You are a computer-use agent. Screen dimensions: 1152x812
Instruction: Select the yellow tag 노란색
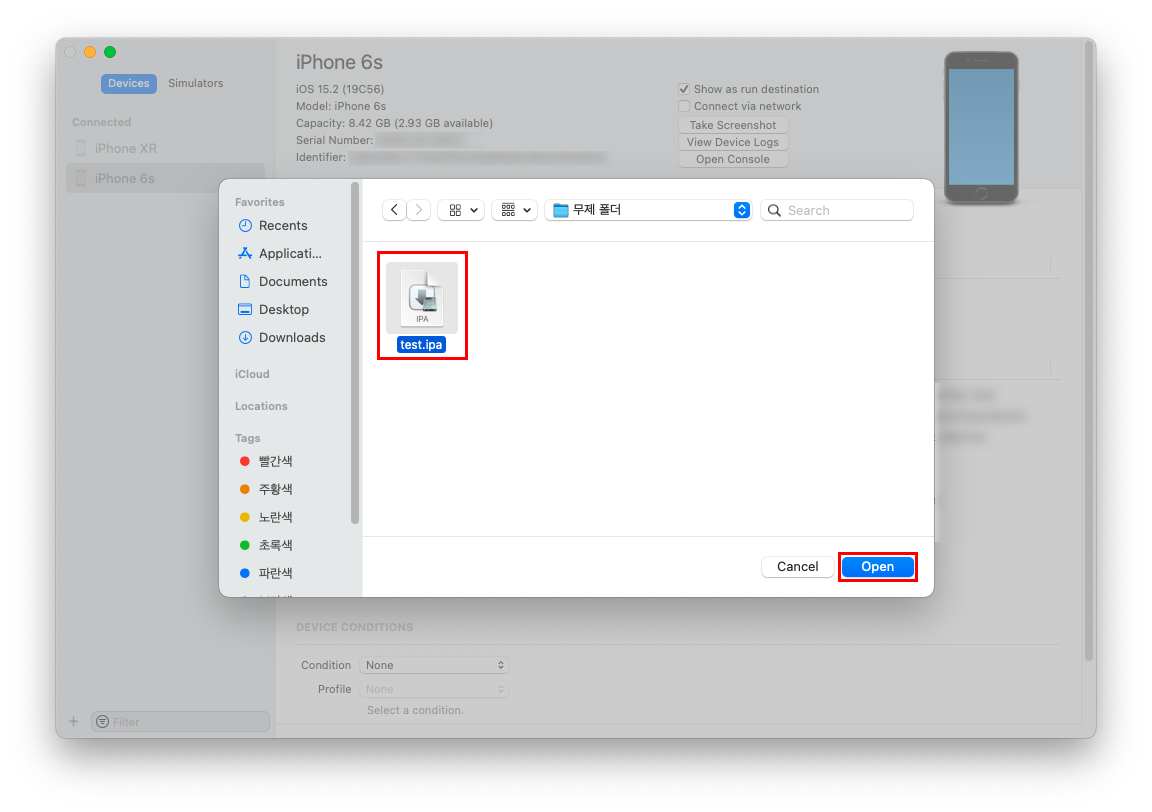275,517
